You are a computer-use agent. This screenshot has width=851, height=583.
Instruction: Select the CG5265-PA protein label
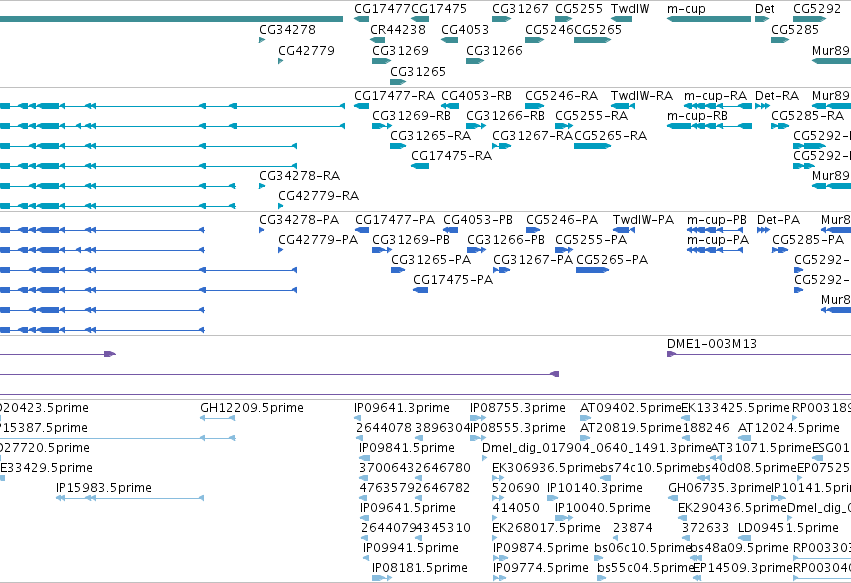coord(612,260)
